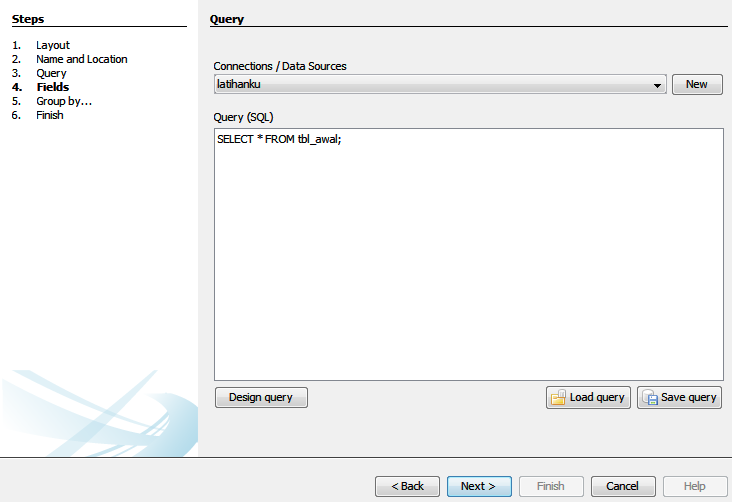Viewport: 732px width, 502px height.
Task: Click the Load query button
Action: point(588,397)
